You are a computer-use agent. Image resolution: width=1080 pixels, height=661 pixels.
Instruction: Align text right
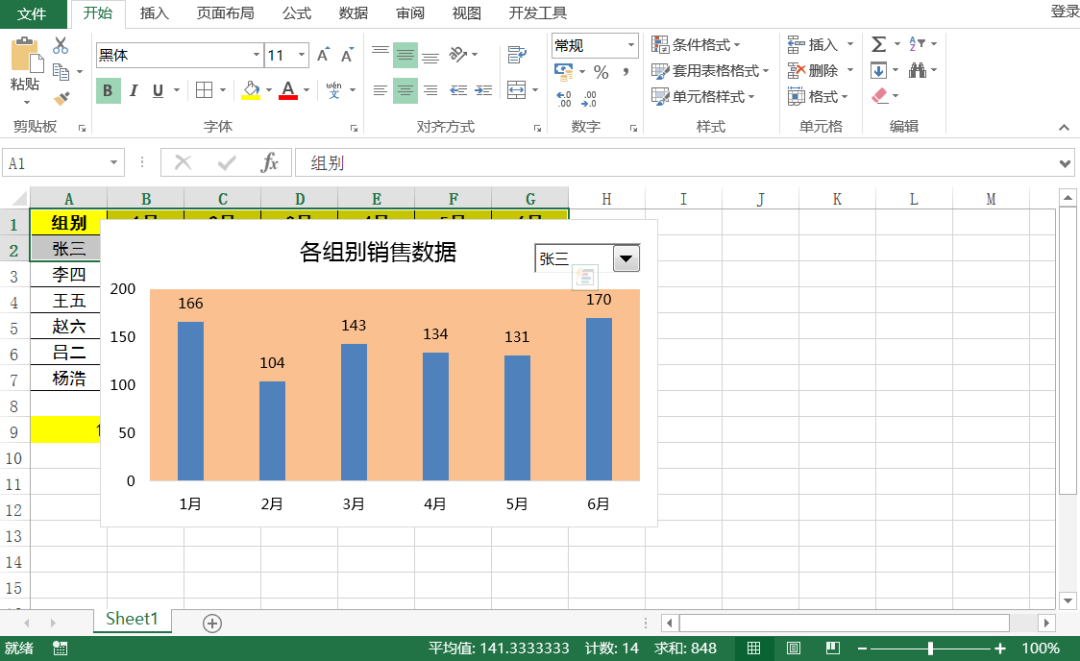click(x=430, y=90)
